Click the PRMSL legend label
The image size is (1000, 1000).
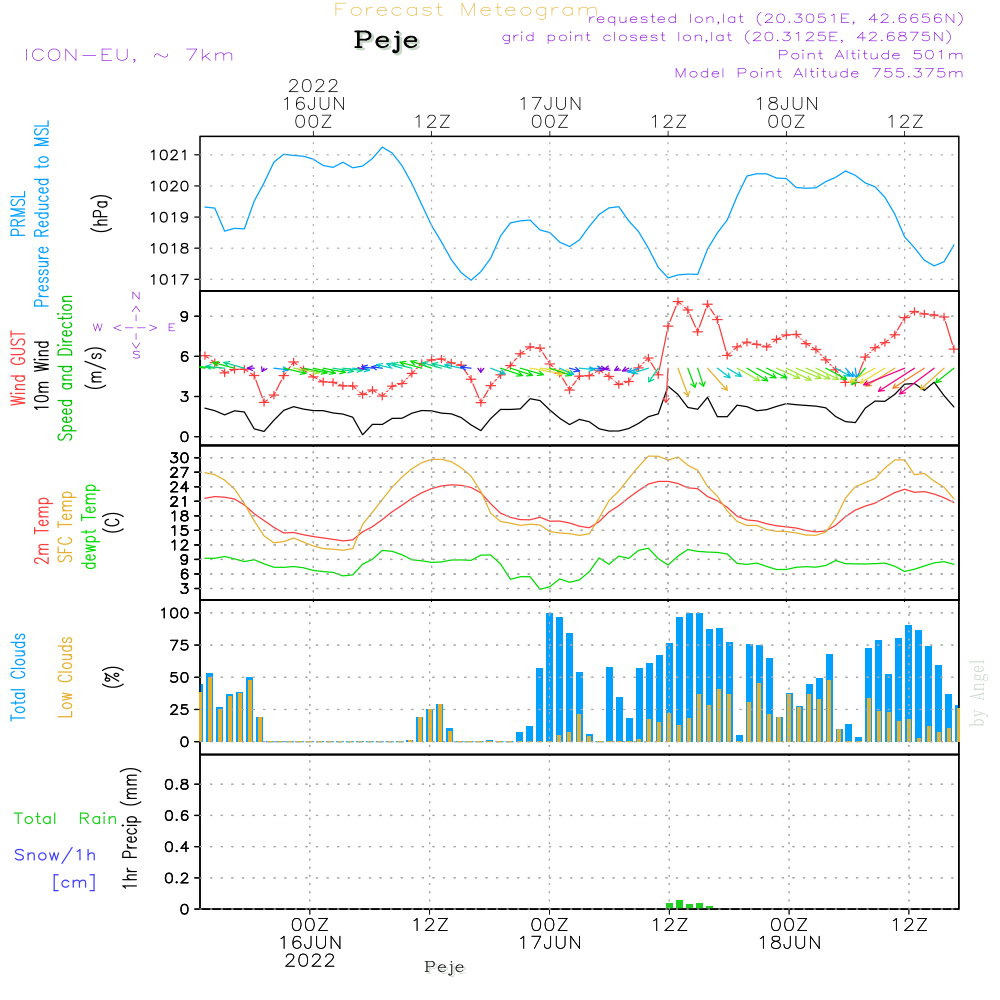[19, 213]
